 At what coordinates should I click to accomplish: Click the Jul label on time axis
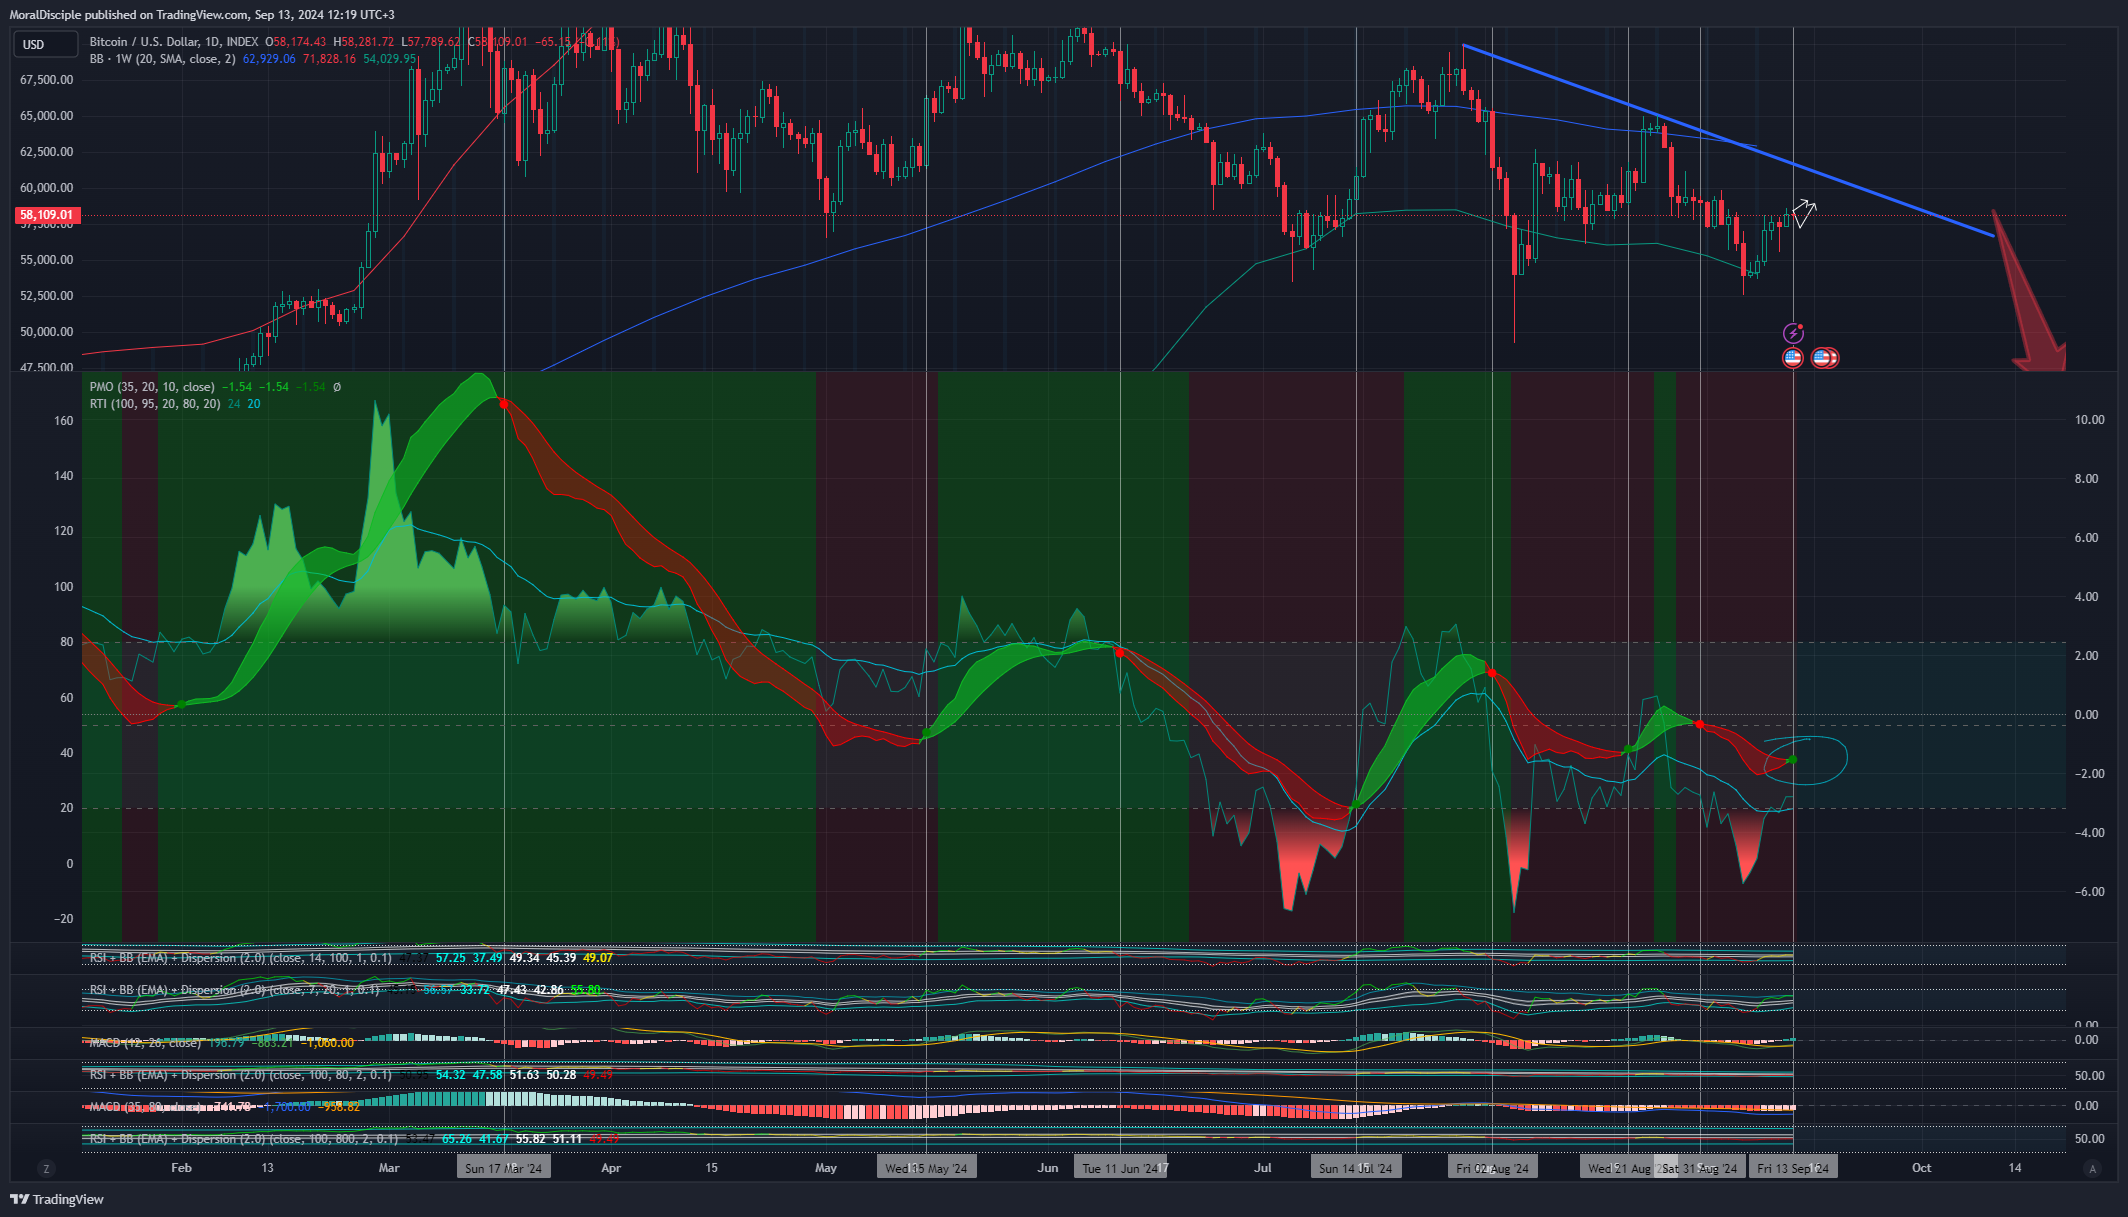coord(1263,1168)
